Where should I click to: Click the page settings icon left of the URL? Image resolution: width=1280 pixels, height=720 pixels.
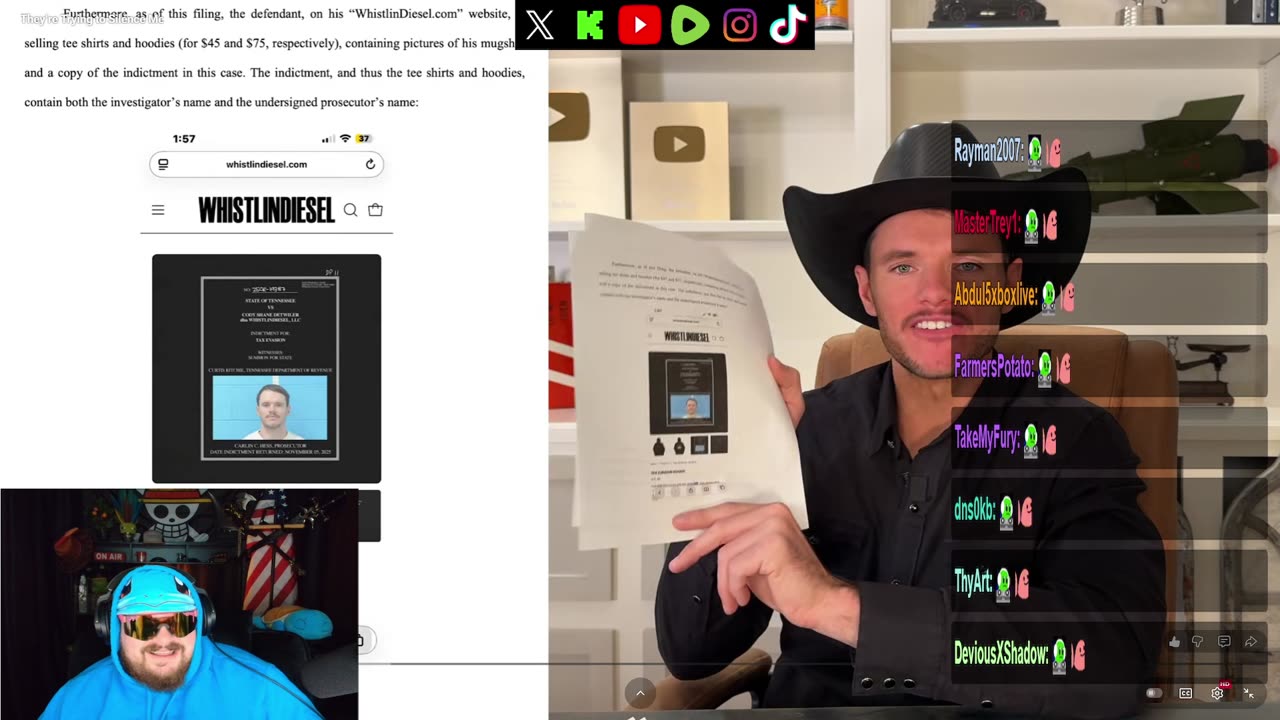point(163,164)
